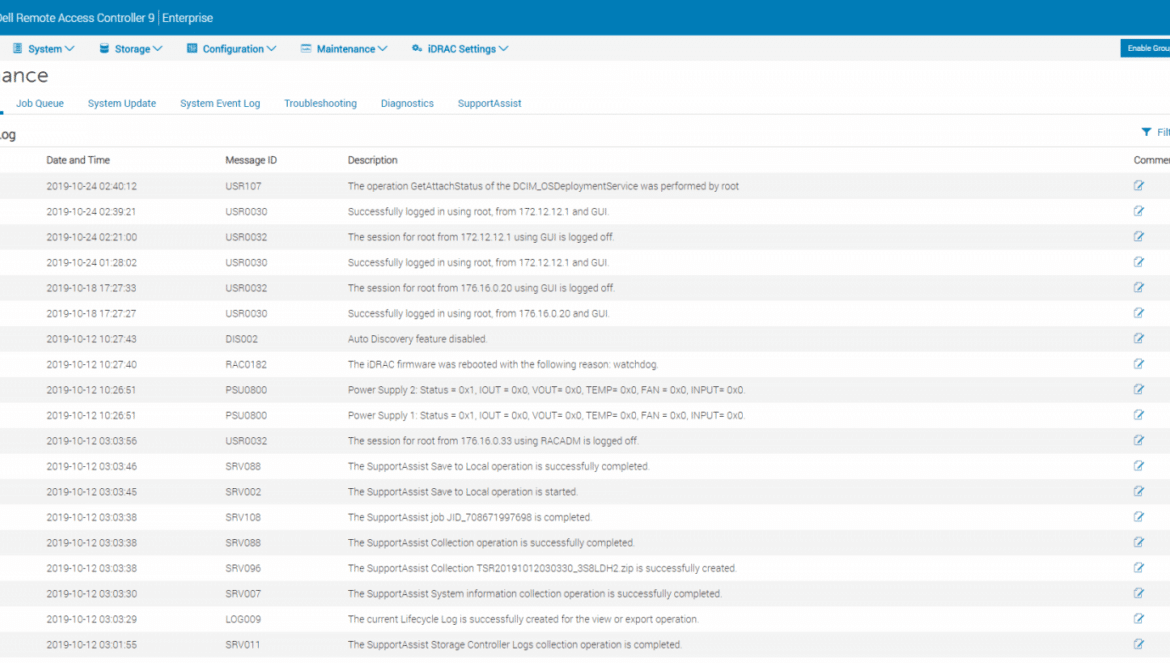Expand the System dropdown chevron

click(x=69, y=48)
